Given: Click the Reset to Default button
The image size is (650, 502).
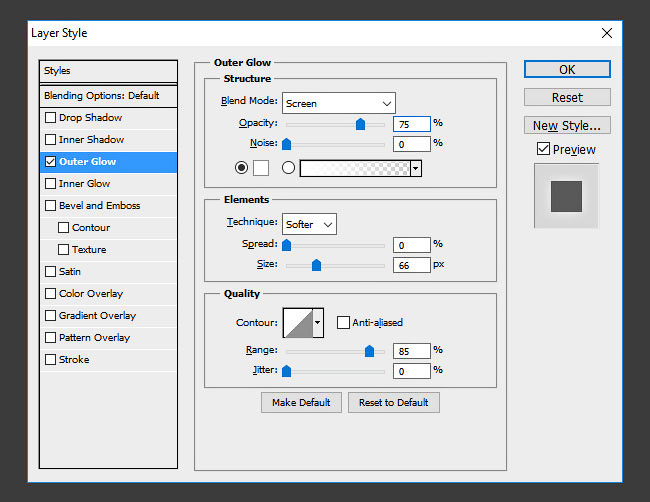Looking at the screenshot, I should click(x=394, y=403).
